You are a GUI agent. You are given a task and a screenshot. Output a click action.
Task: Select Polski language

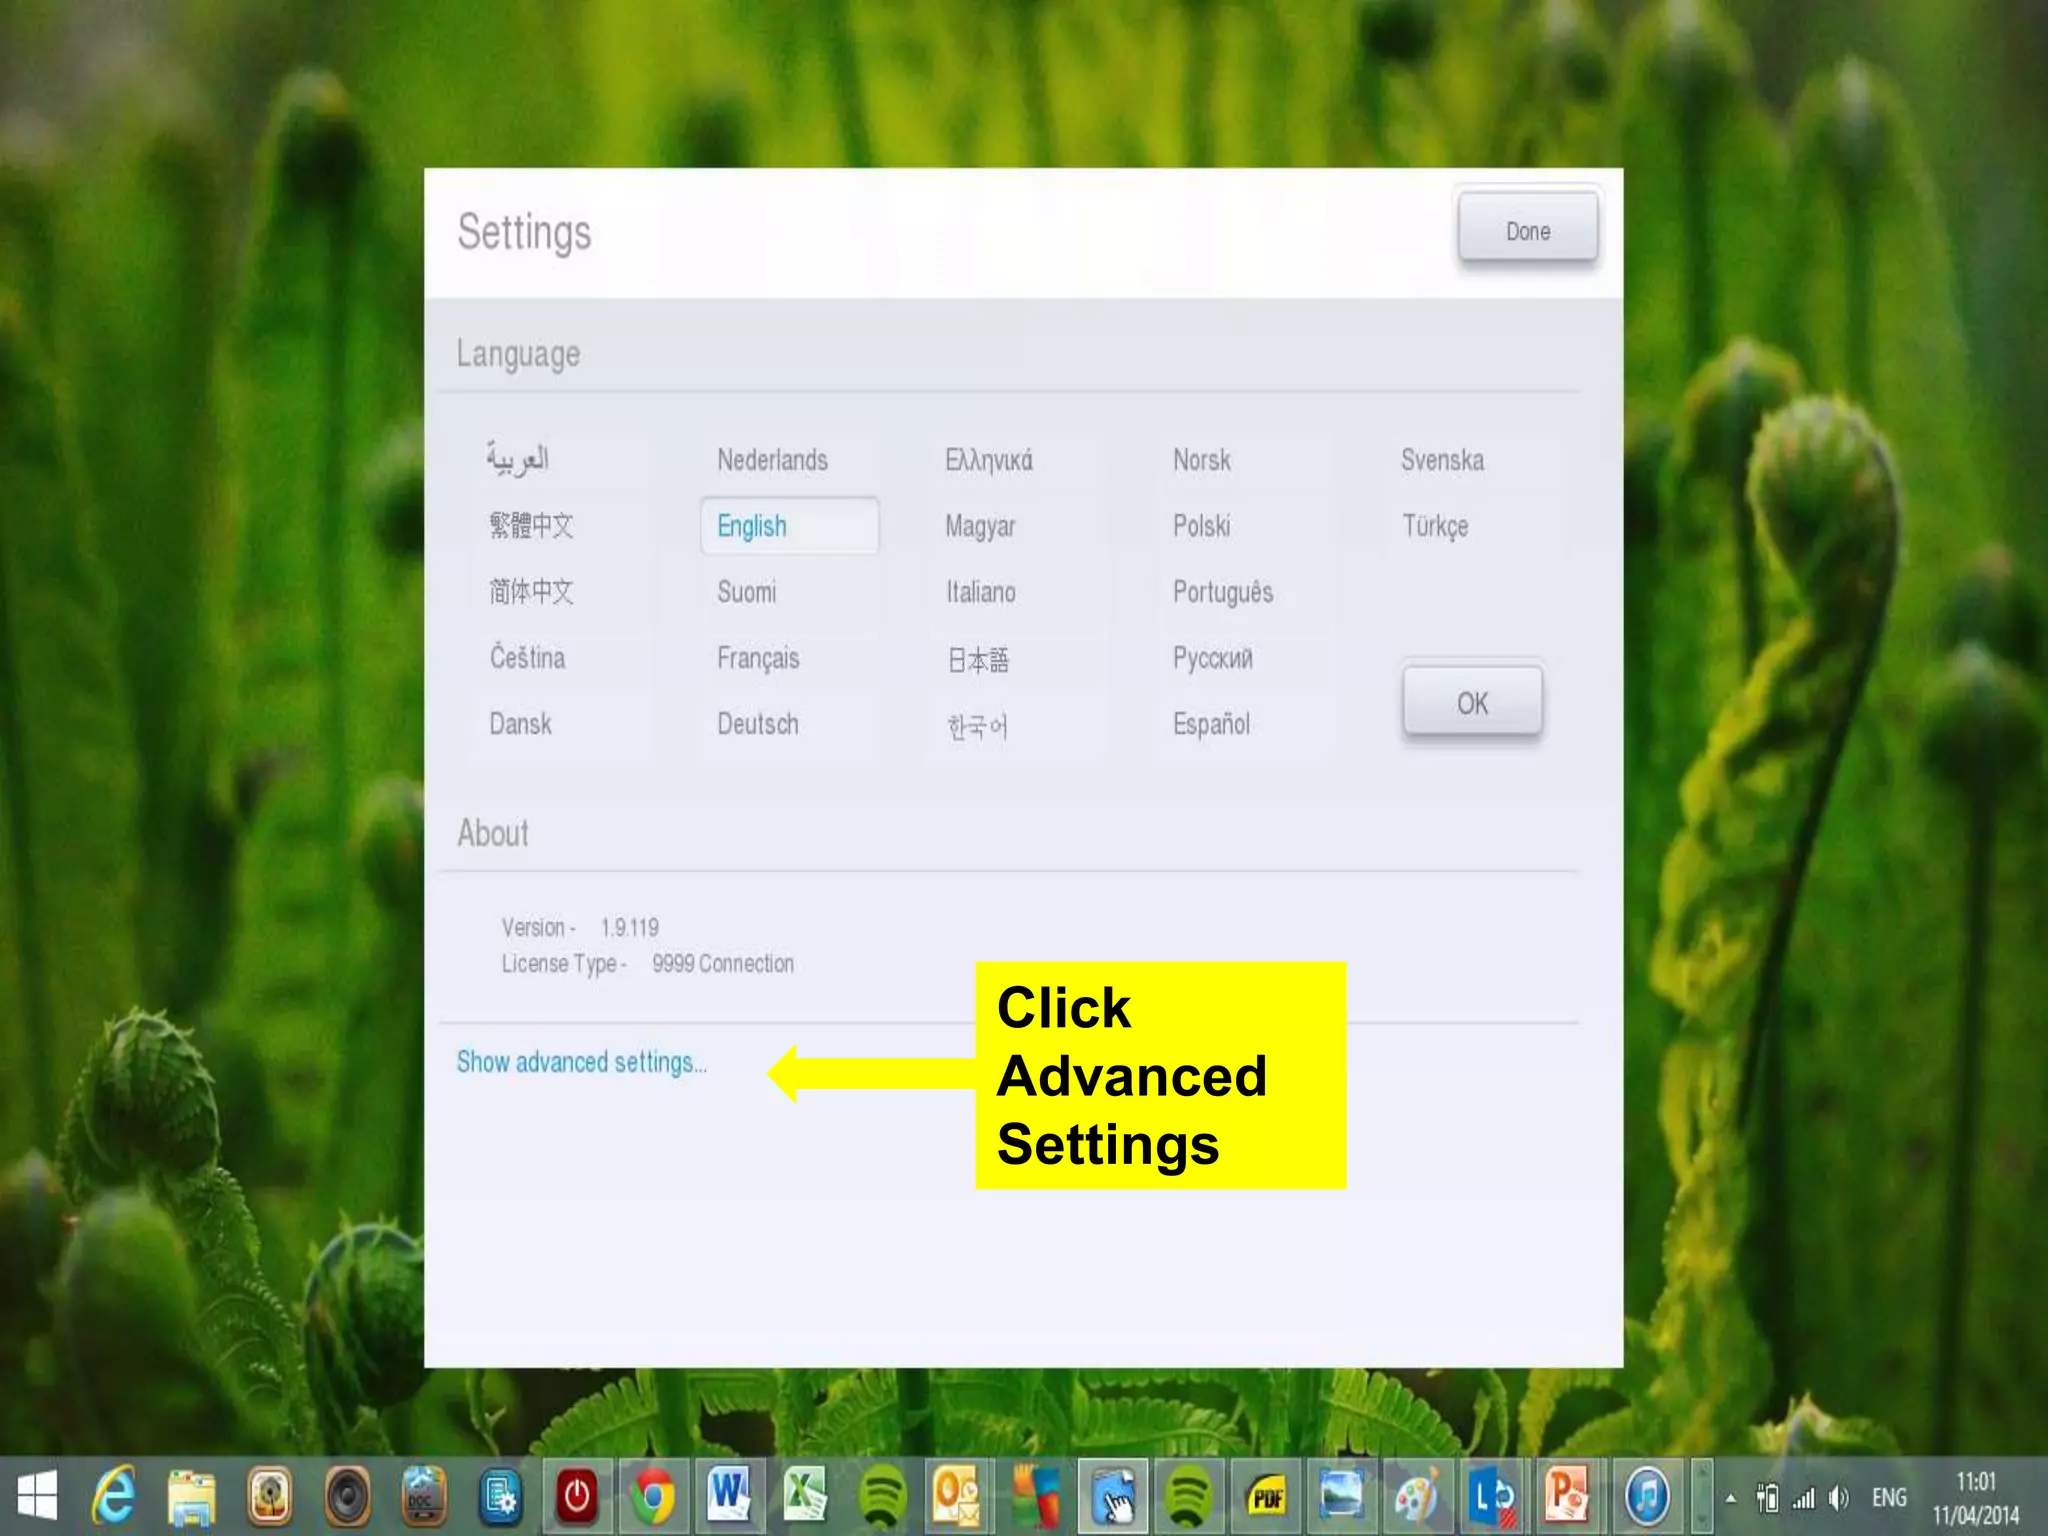(x=1201, y=526)
